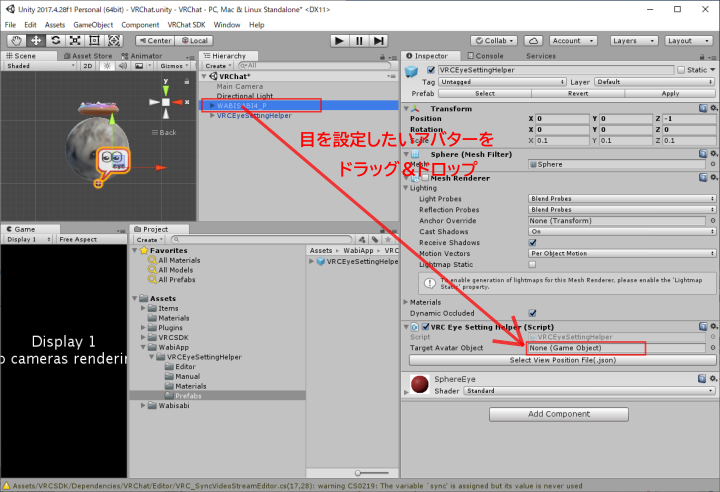The height and width of the screenshot is (492, 720).
Task: Uncheck Dynamic Occluded
Action: (x=533, y=313)
